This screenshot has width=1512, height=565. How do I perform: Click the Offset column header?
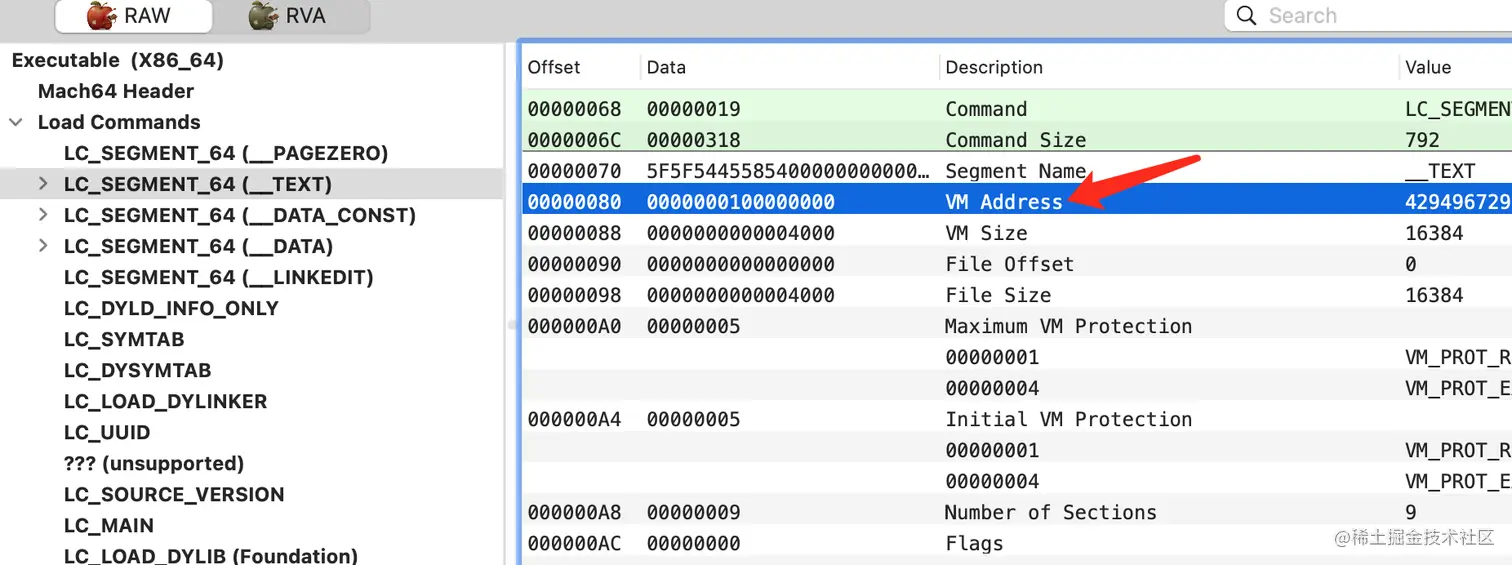click(x=554, y=67)
